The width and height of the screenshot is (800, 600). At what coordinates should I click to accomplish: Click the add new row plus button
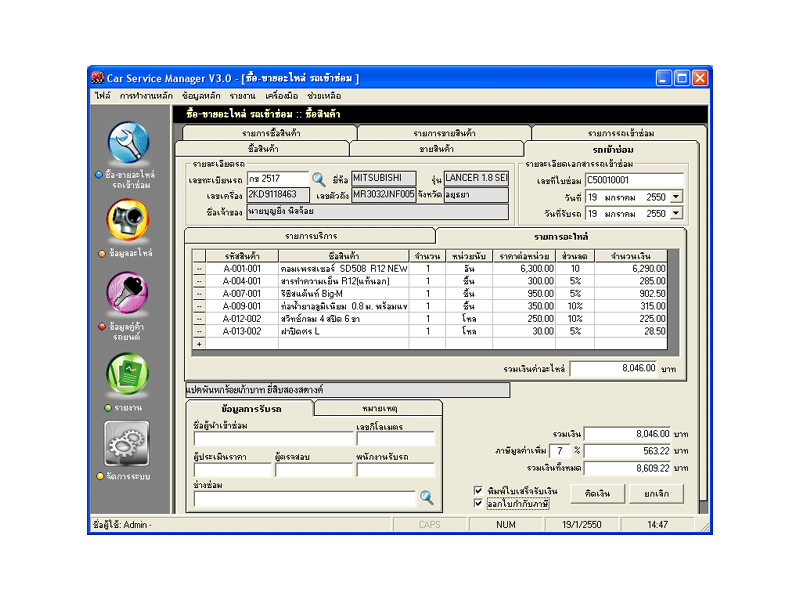[x=199, y=344]
